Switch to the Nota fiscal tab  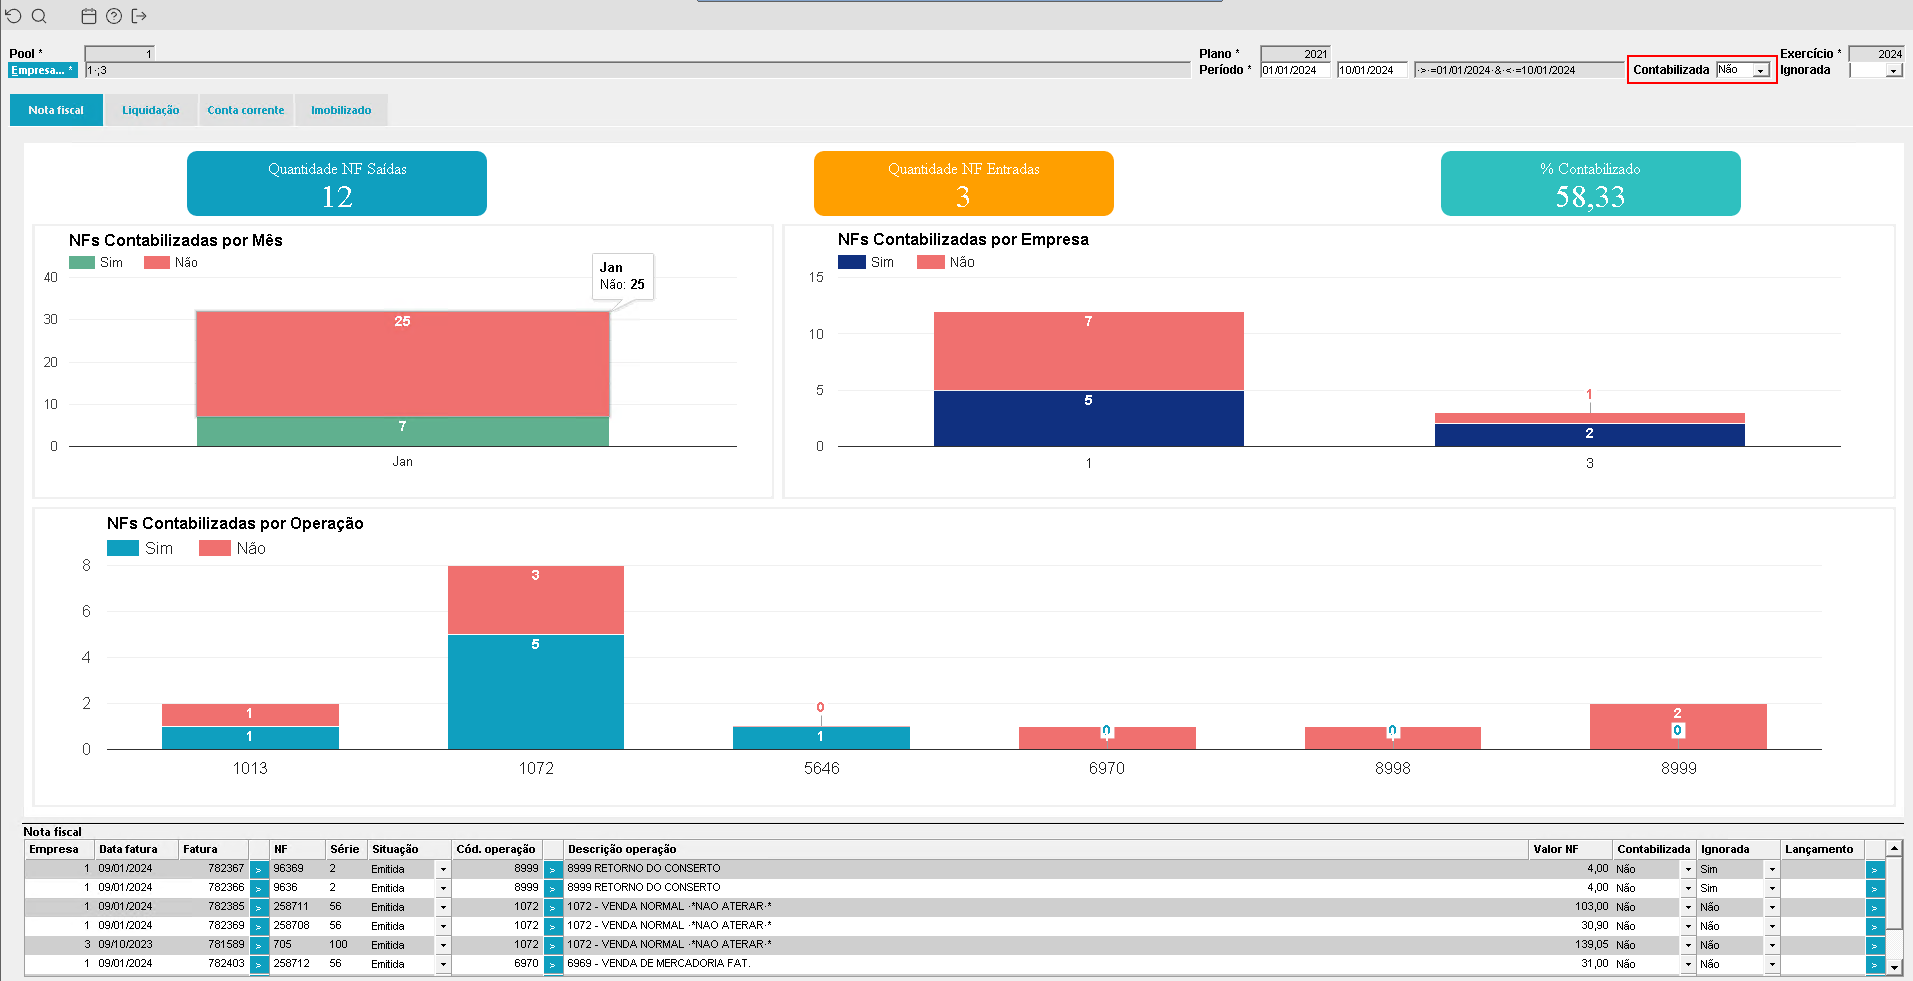[x=56, y=110]
